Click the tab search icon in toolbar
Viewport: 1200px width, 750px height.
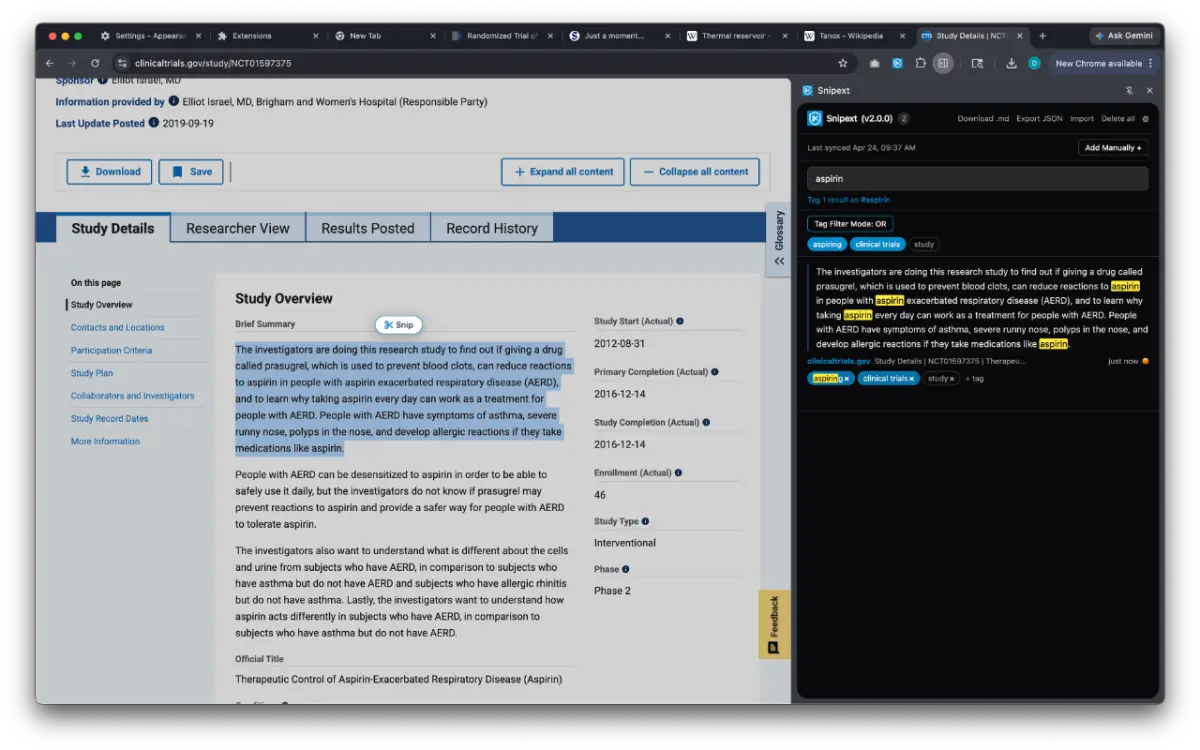pyautogui.click(x=978, y=63)
